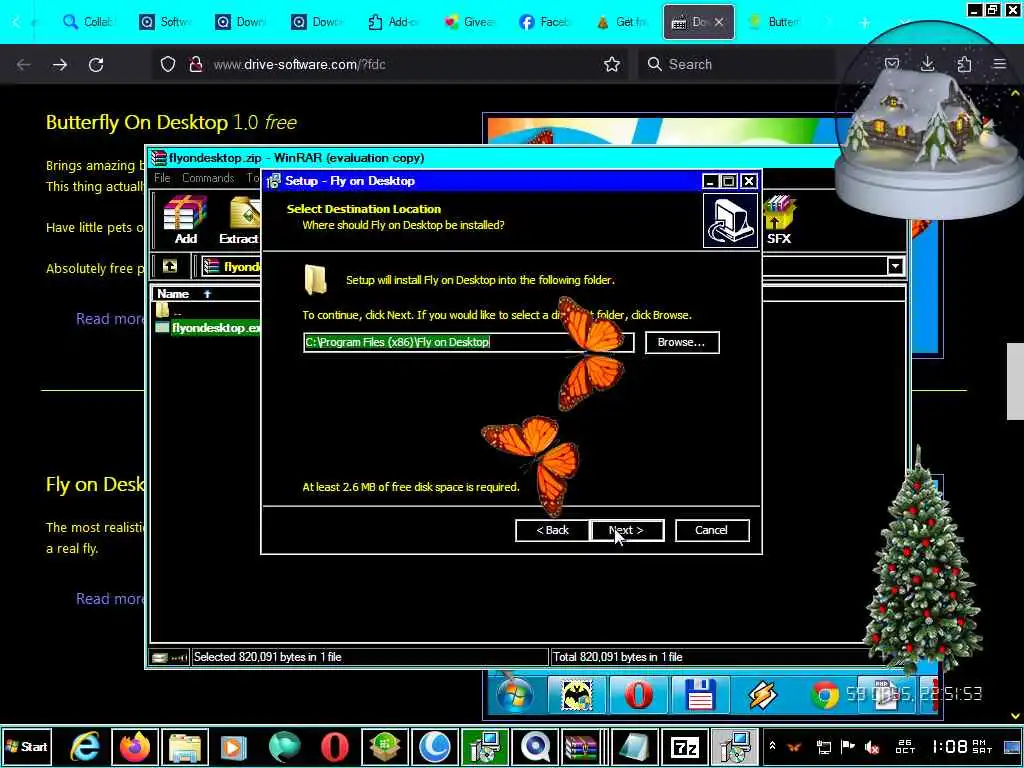Image resolution: width=1024 pixels, height=768 pixels.
Task: Open the Firefox downloads panel
Action: point(927,63)
